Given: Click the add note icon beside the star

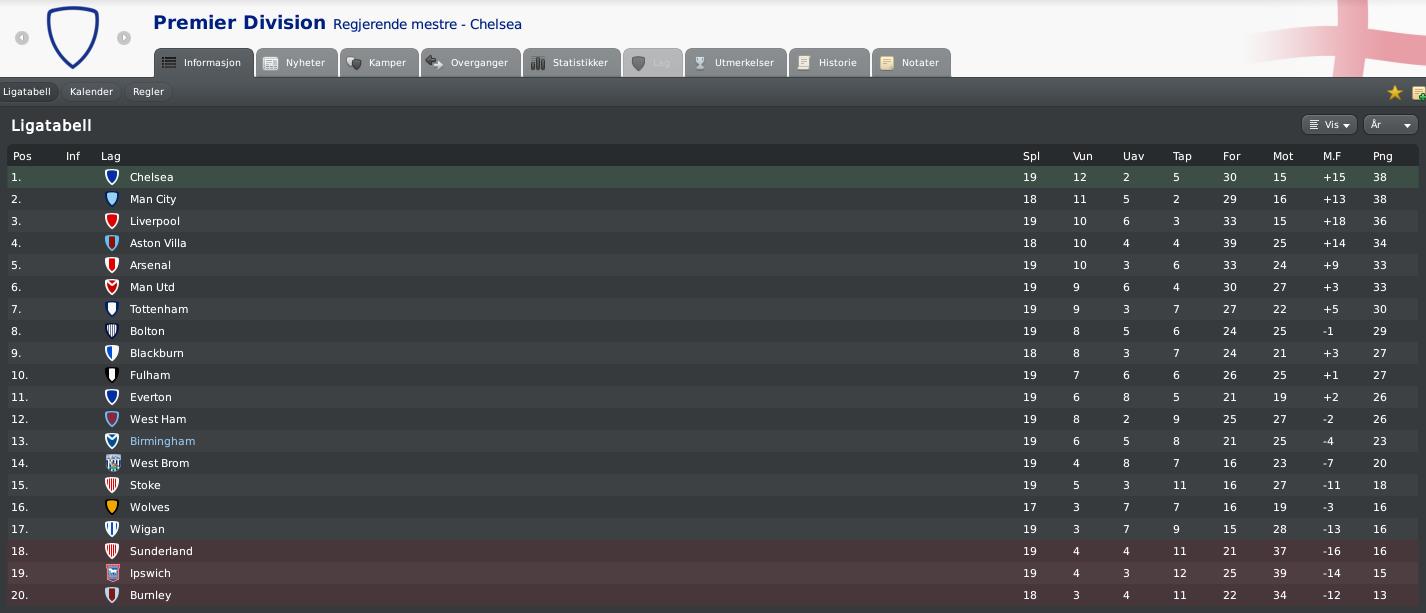Looking at the screenshot, I should pos(1419,92).
